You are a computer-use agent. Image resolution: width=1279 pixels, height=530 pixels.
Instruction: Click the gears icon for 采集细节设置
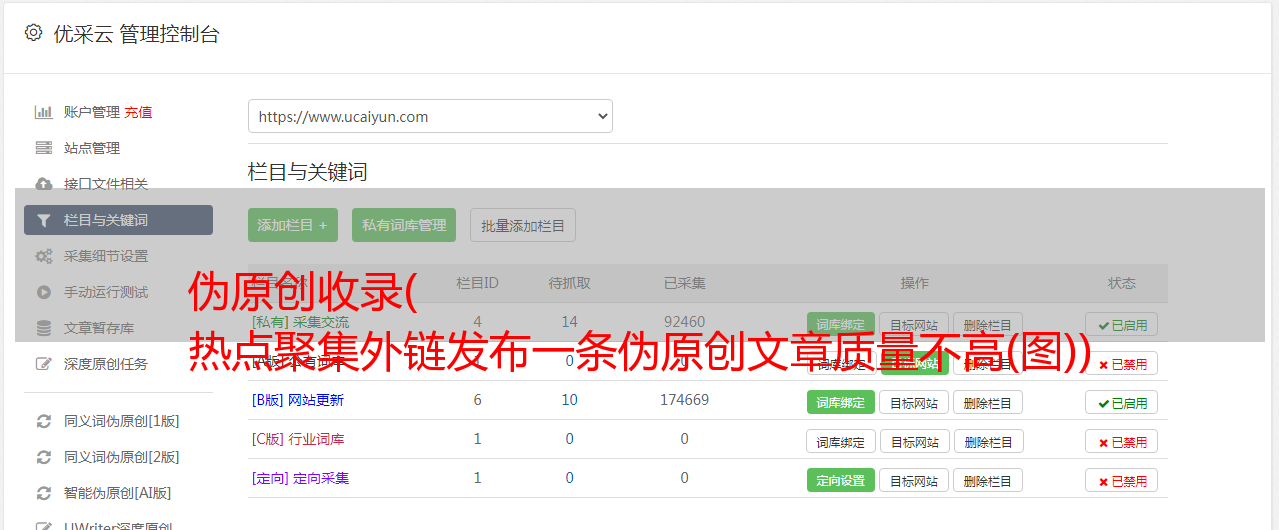point(43,256)
